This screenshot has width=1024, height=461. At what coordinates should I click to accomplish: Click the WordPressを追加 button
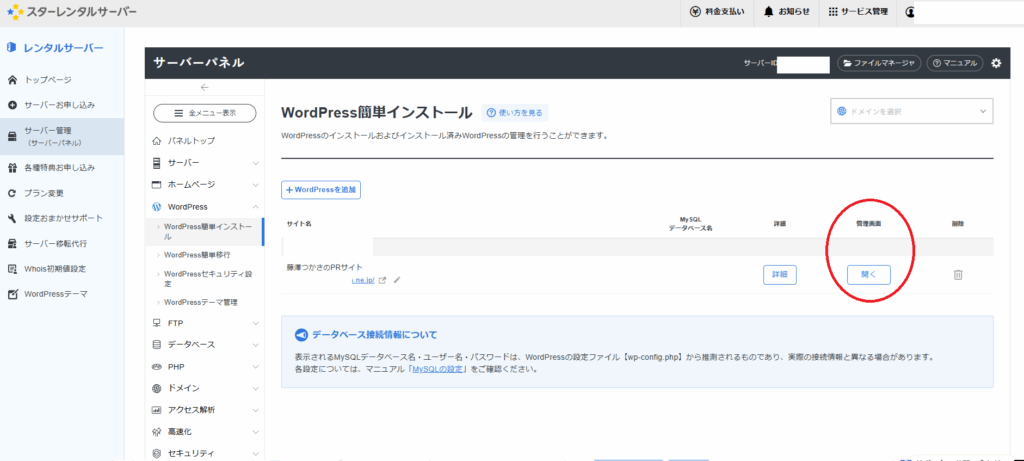pos(321,189)
